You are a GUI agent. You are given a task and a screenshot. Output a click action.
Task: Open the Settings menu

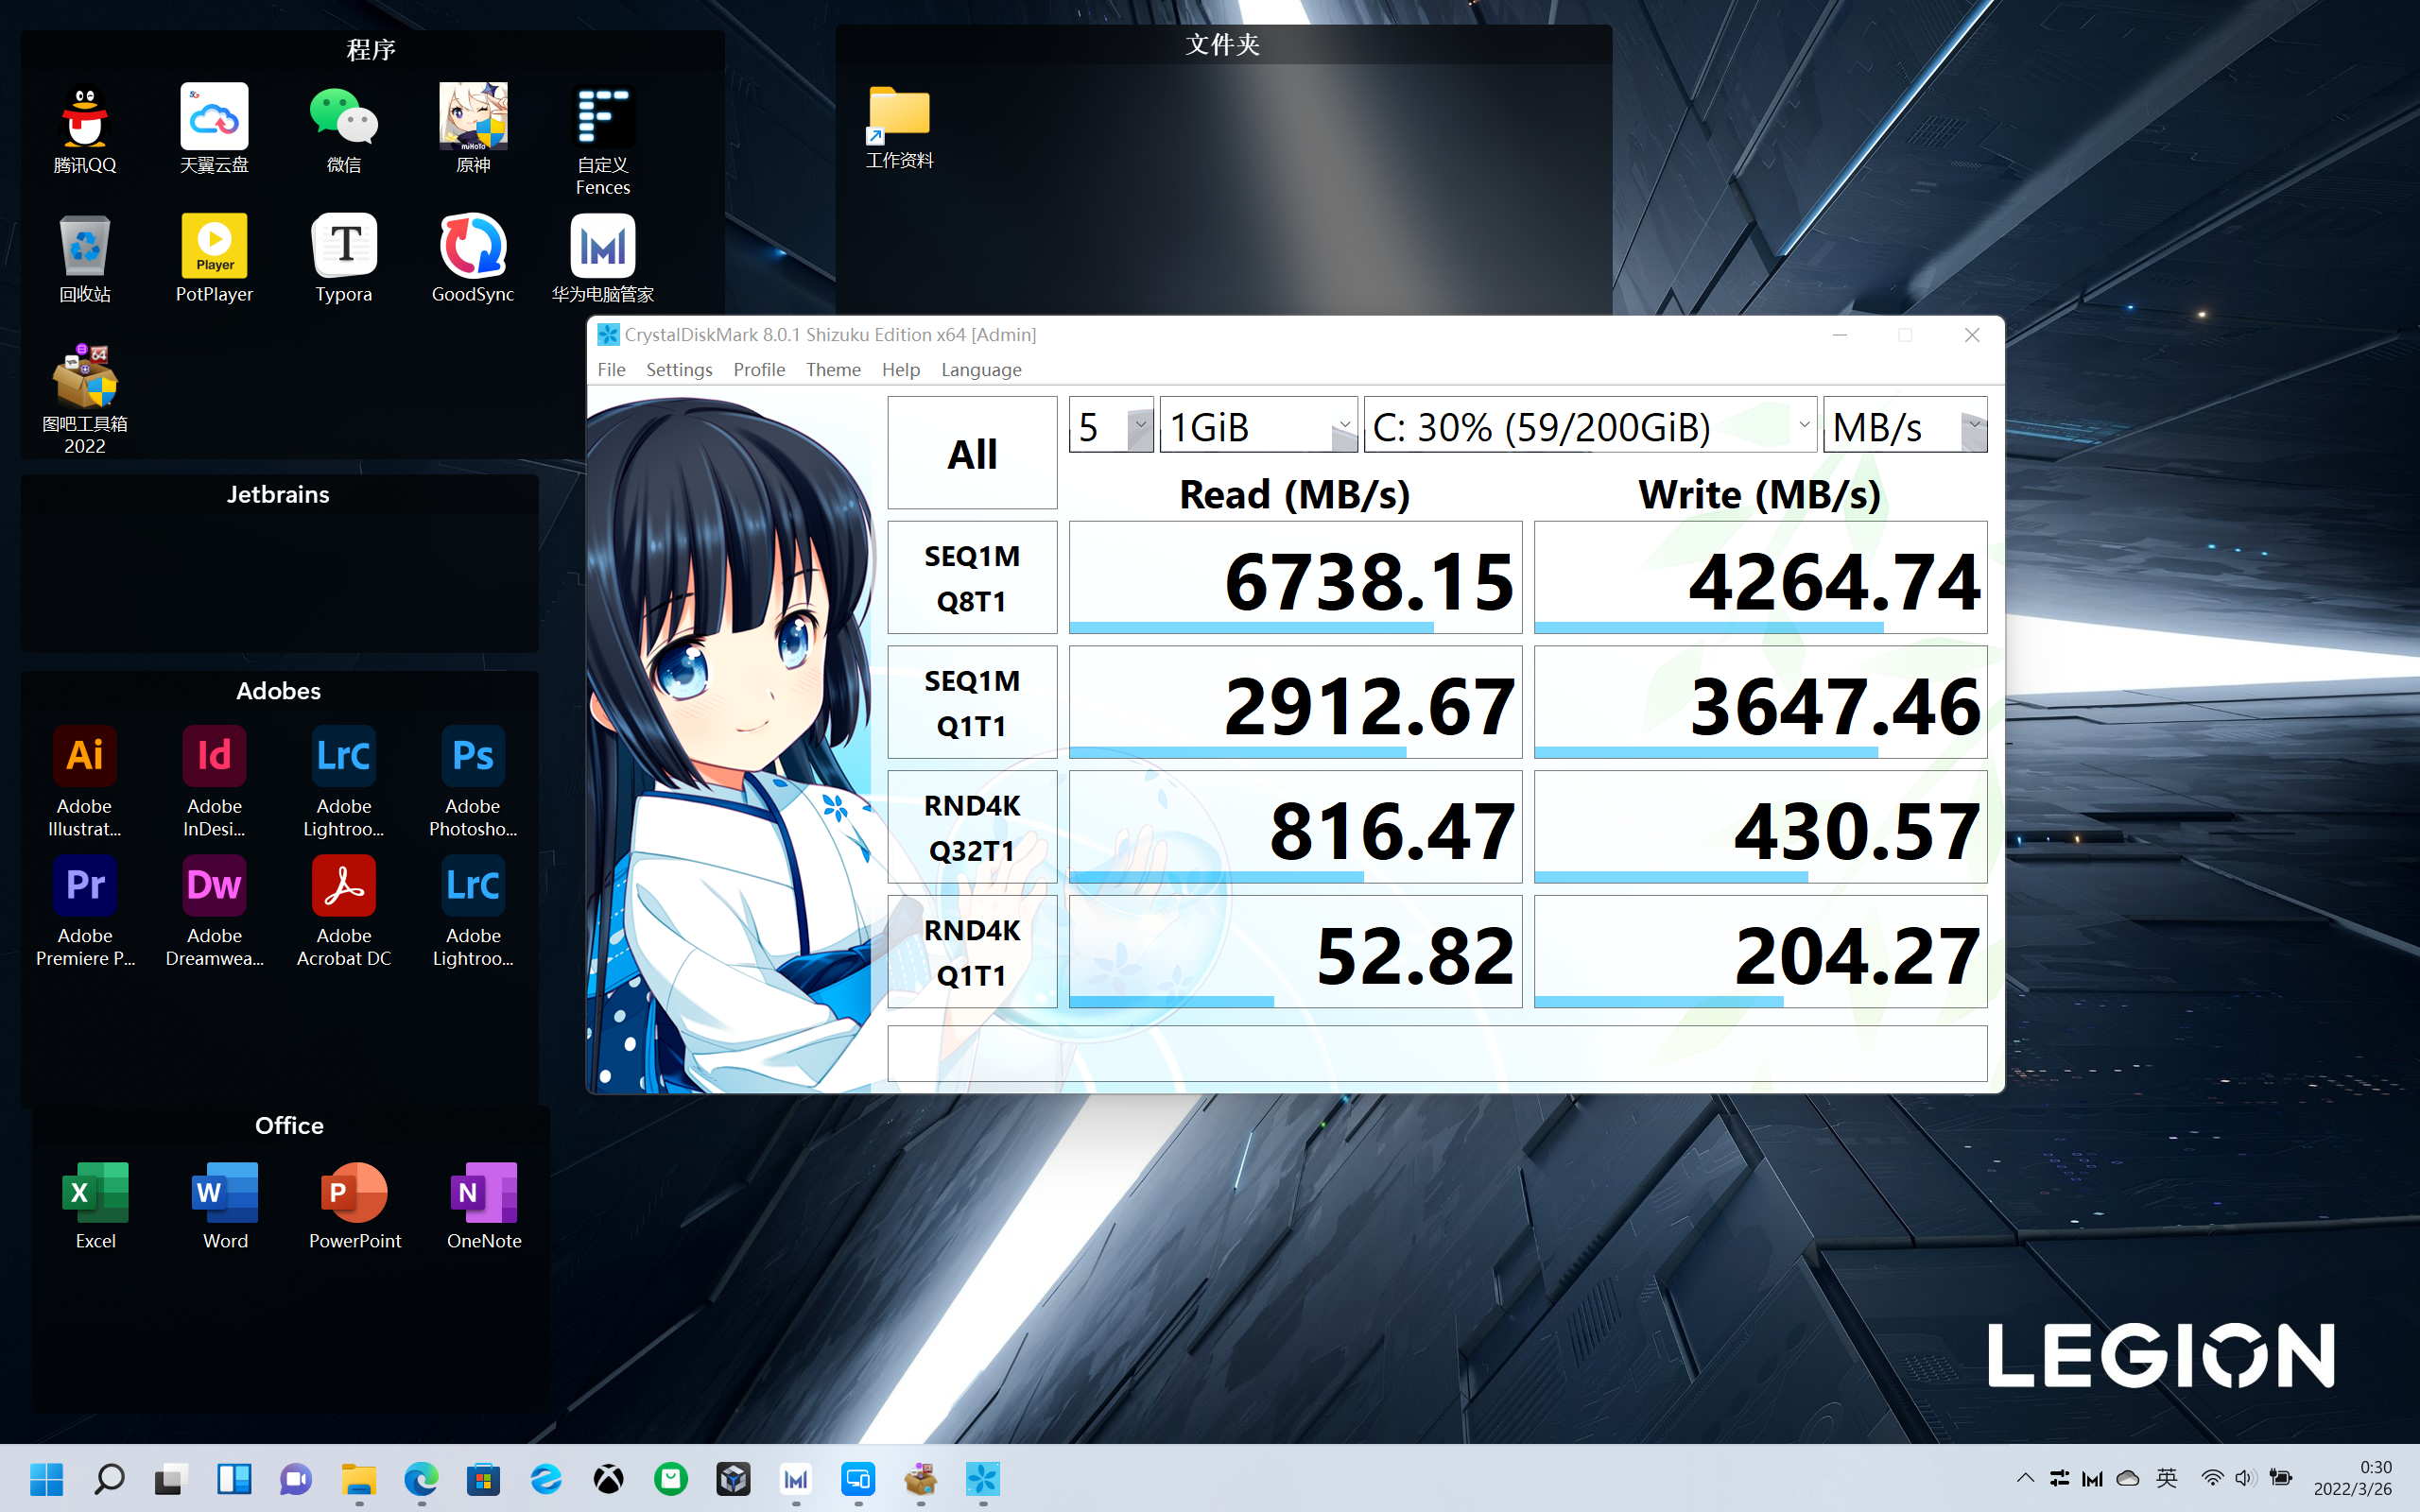coord(679,369)
